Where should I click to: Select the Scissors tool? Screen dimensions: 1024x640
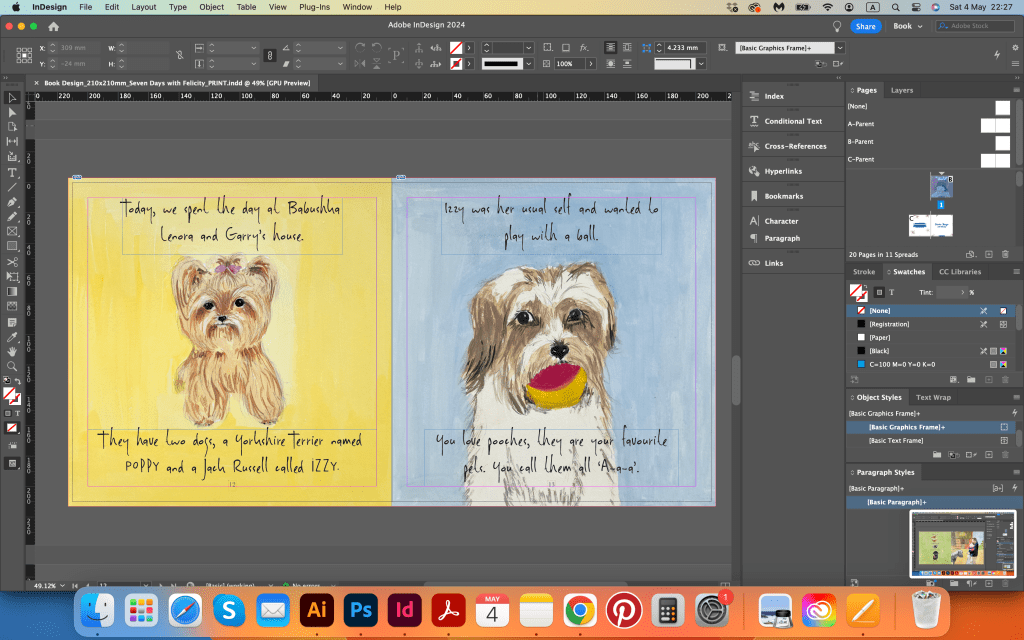12,261
